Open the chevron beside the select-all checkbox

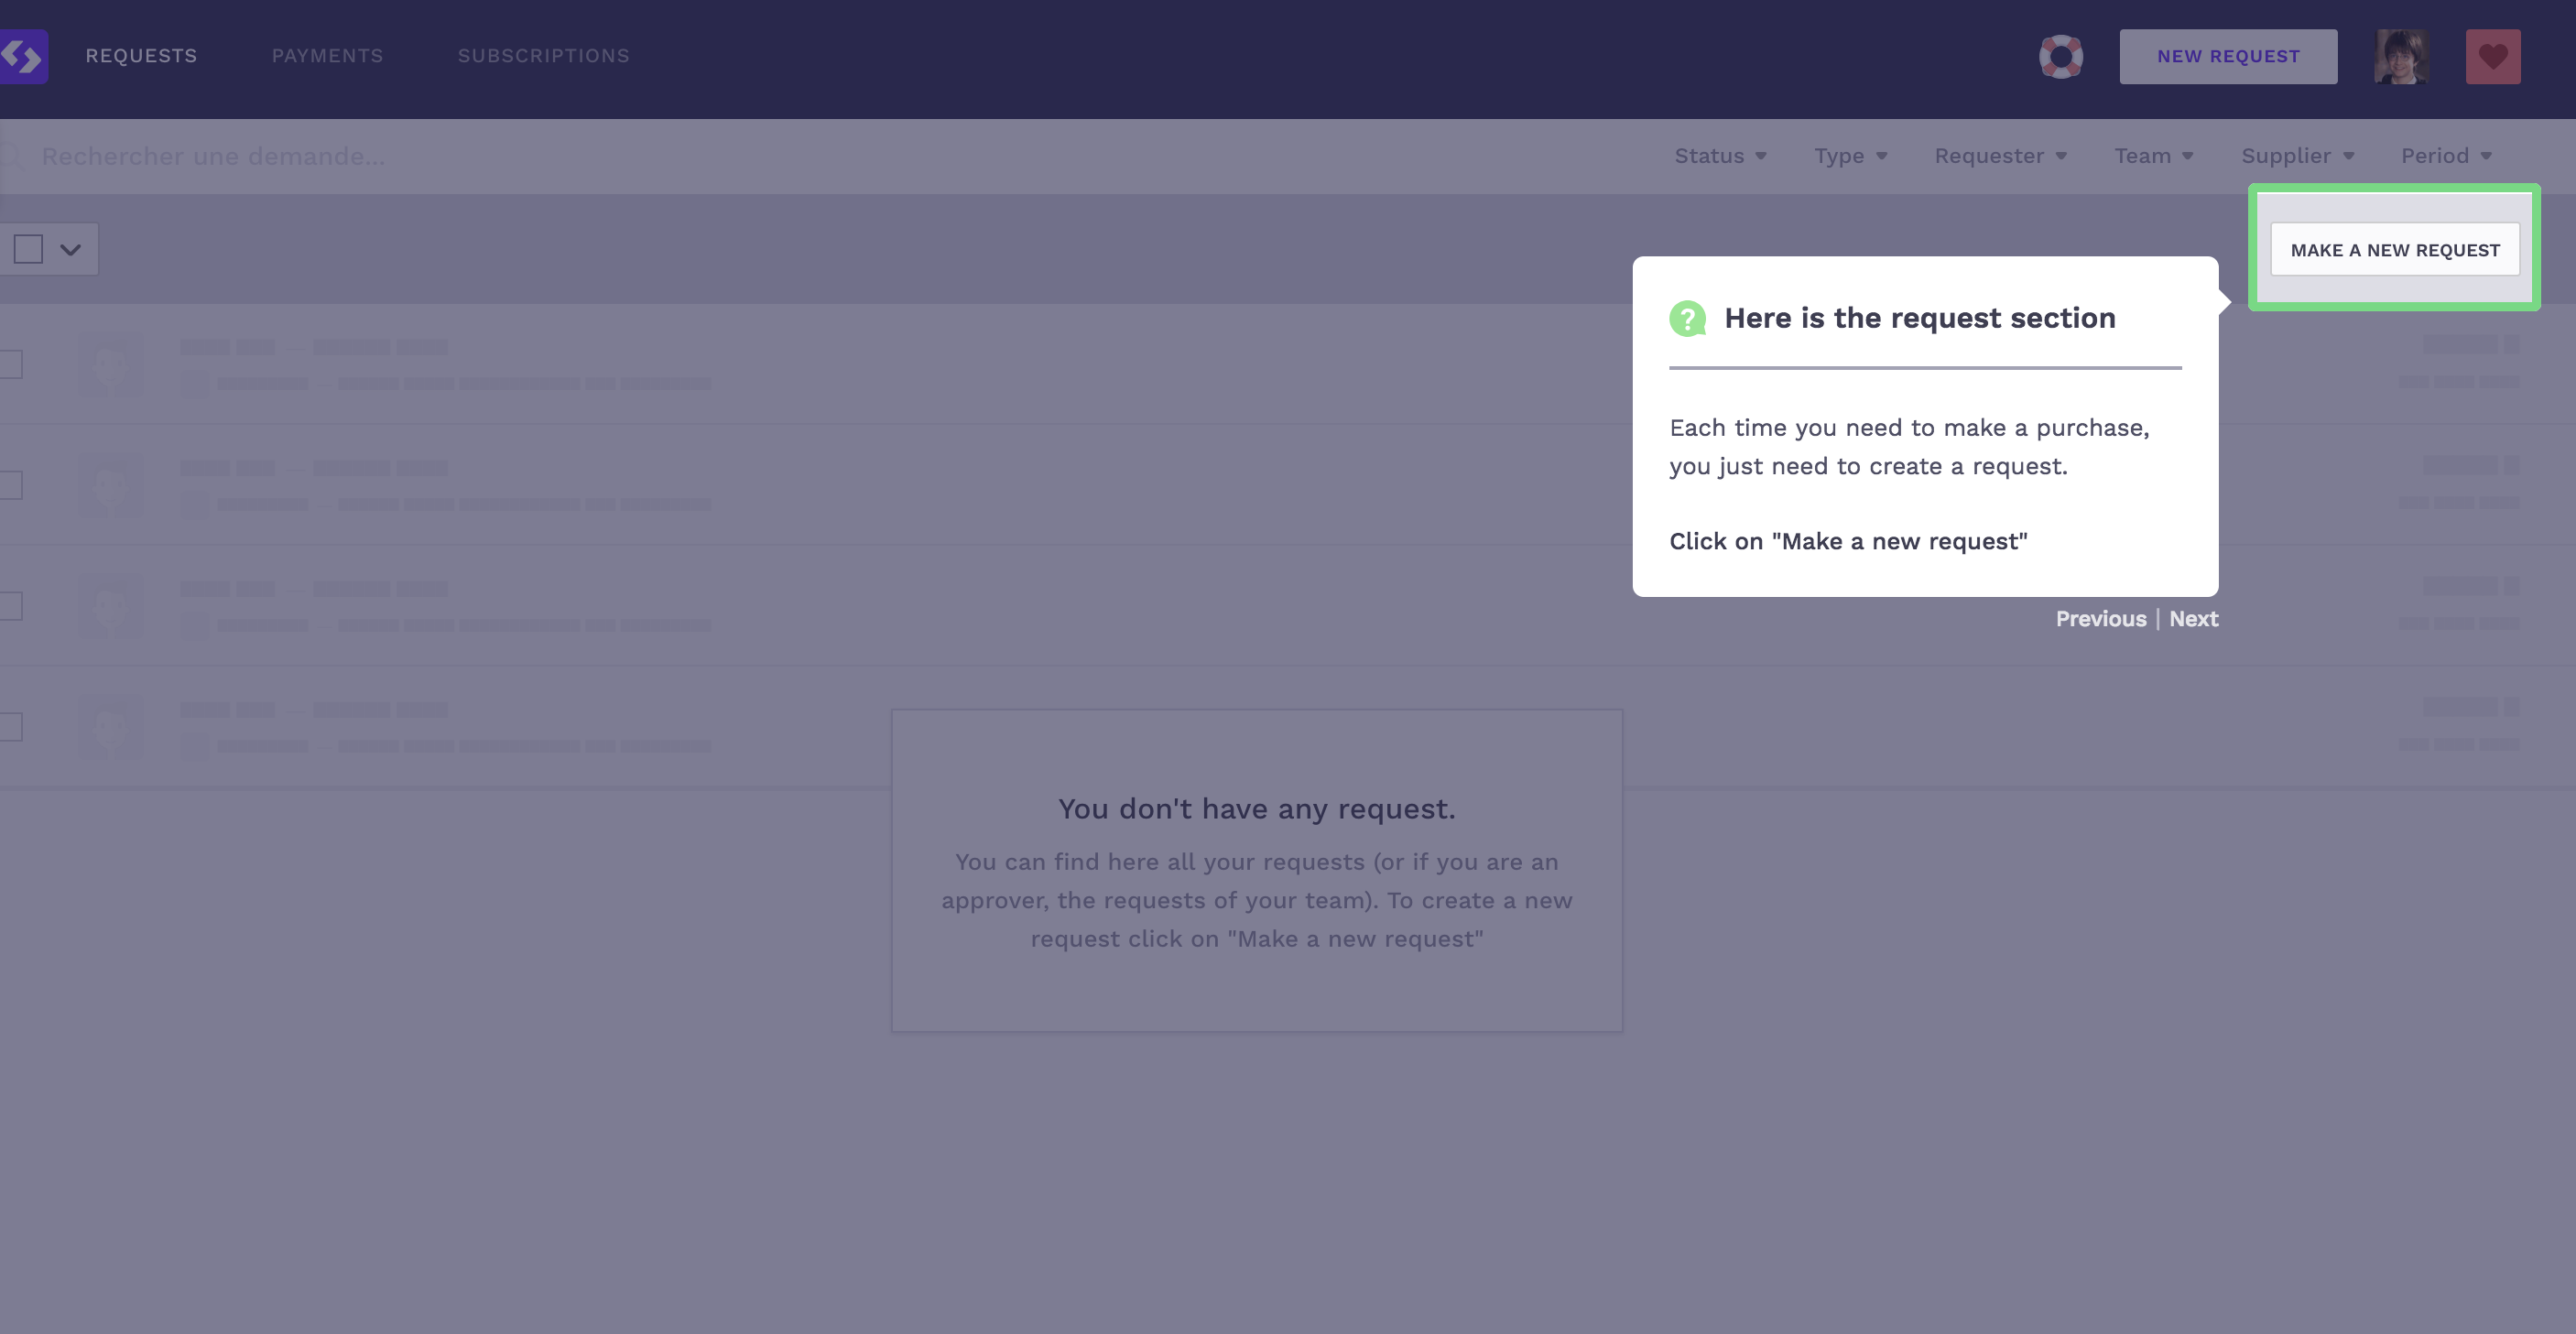click(x=70, y=250)
